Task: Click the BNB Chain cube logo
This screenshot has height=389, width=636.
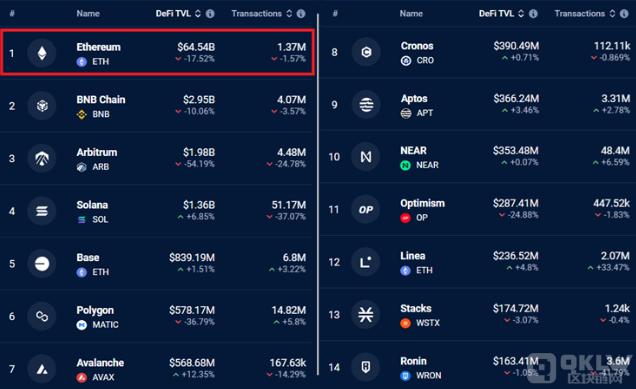Action: [42, 106]
